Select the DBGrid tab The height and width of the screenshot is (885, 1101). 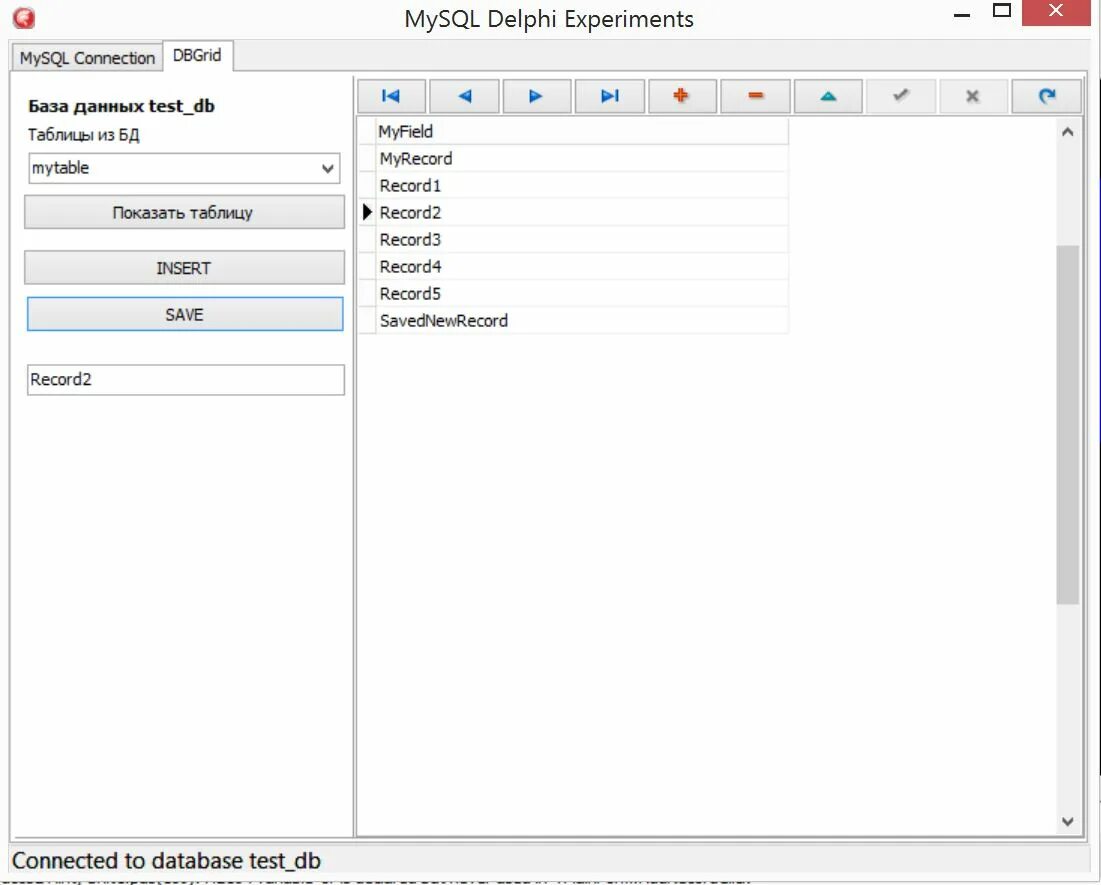click(197, 55)
